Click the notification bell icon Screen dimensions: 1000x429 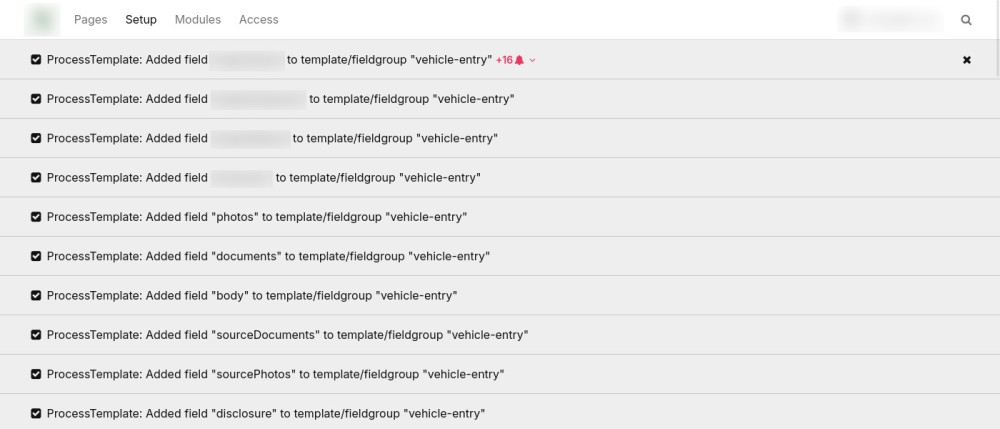tap(519, 60)
